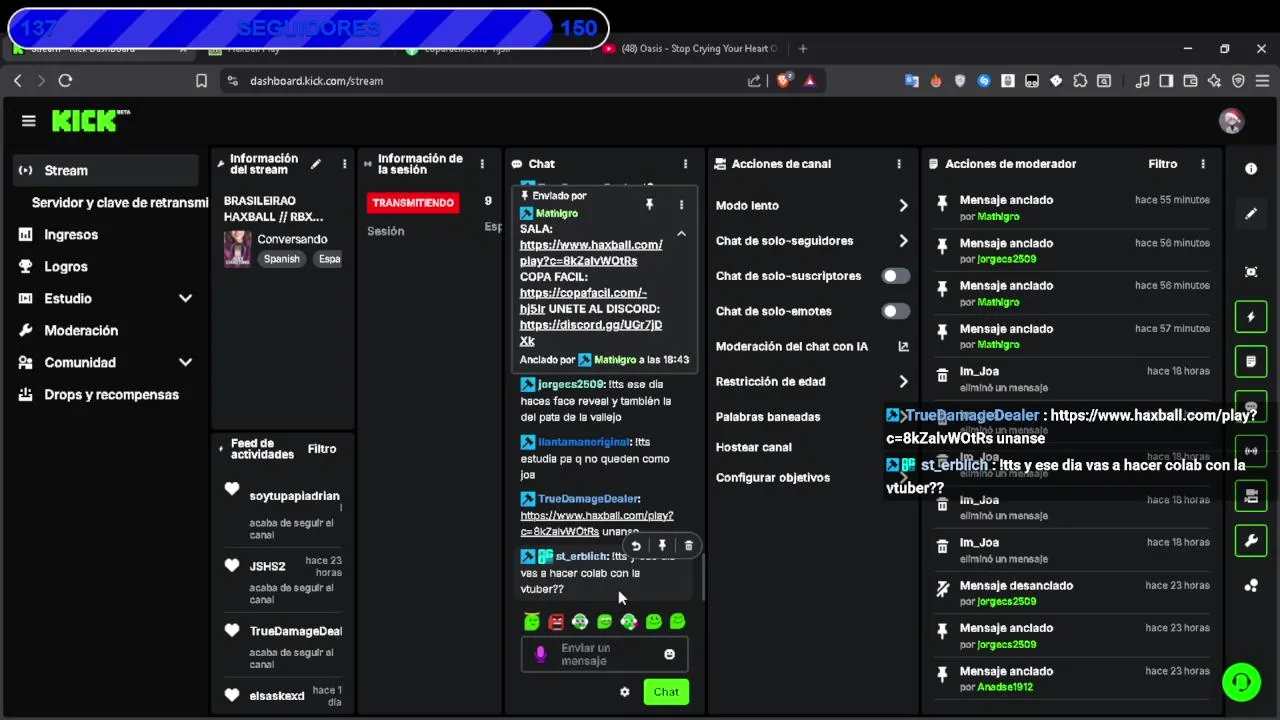Screen dimensions: 1280x720
Task: Open the Acciones de canal options menu
Action: pos(899,164)
